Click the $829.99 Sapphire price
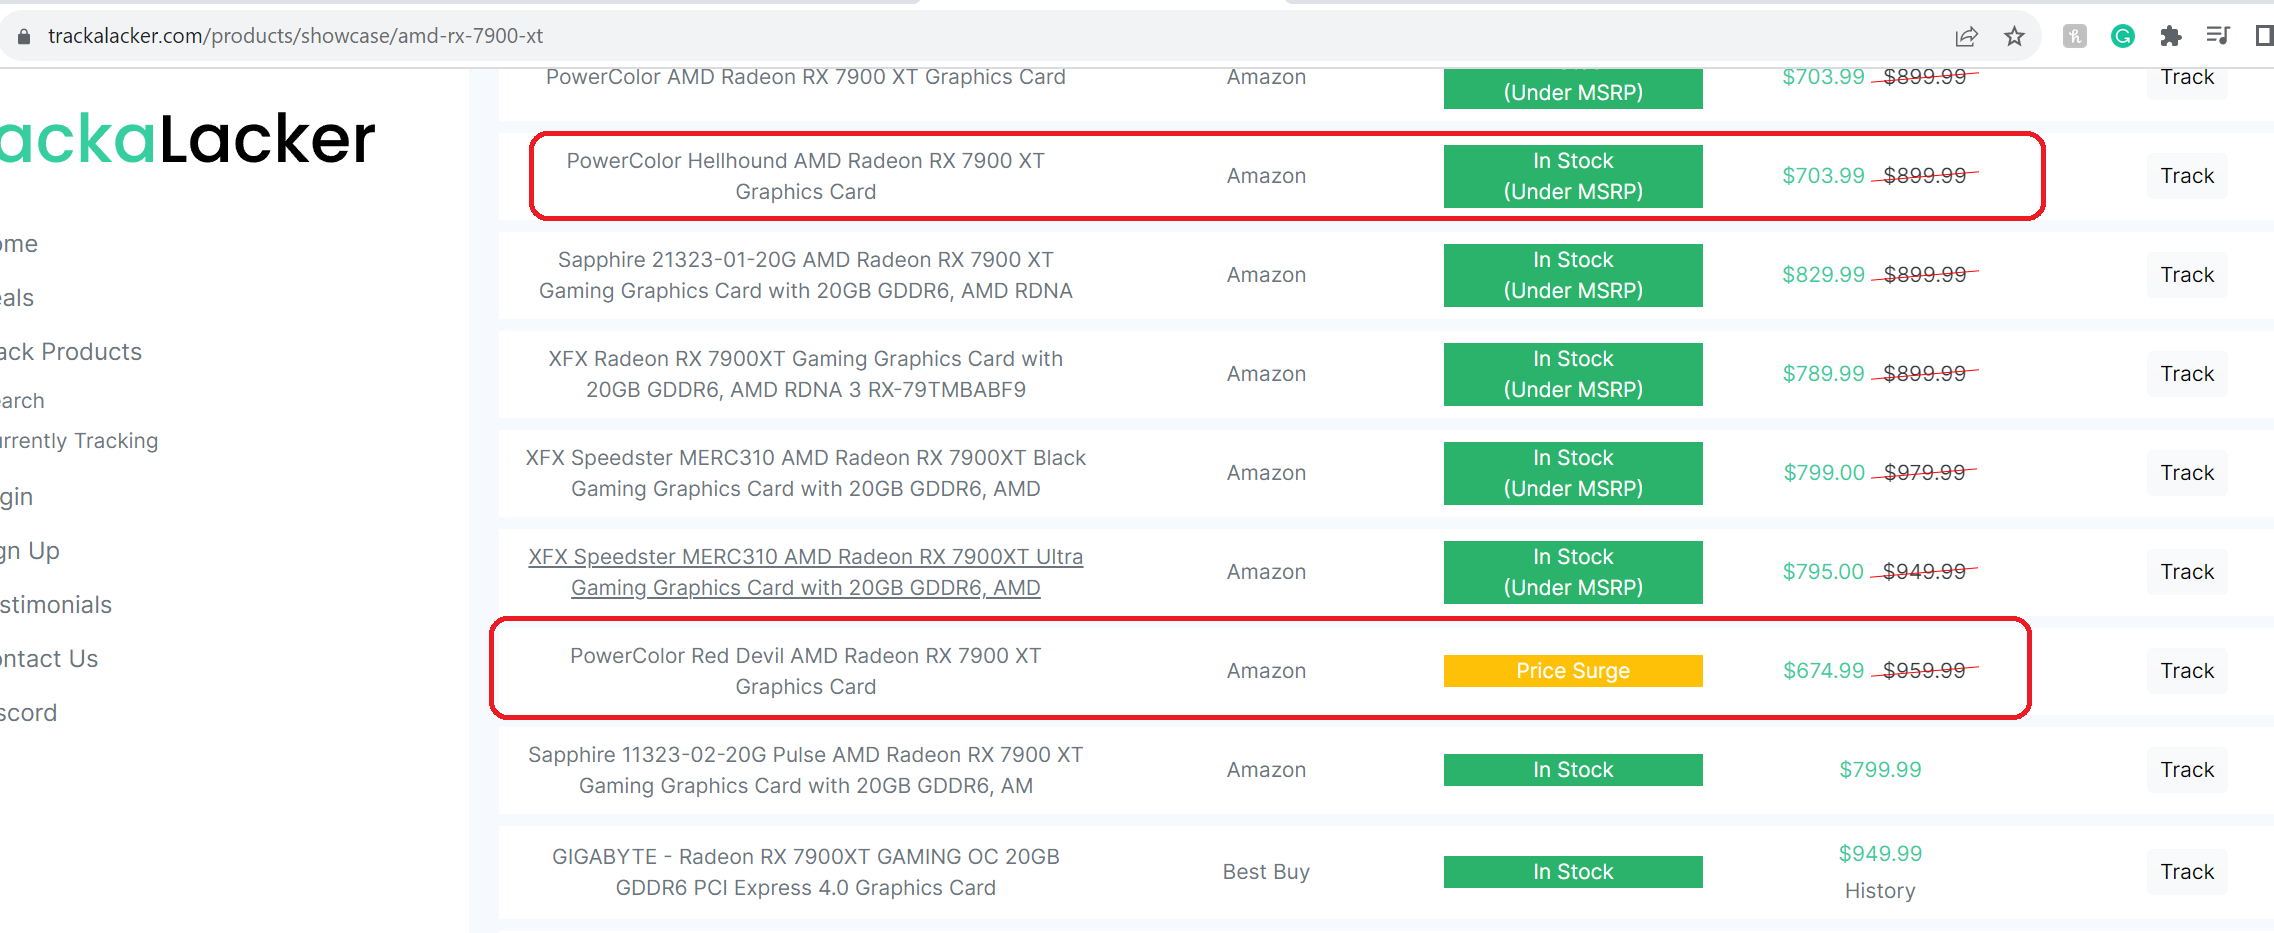The width and height of the screenshot is (2274, 933). click(x=1824, y=275)
